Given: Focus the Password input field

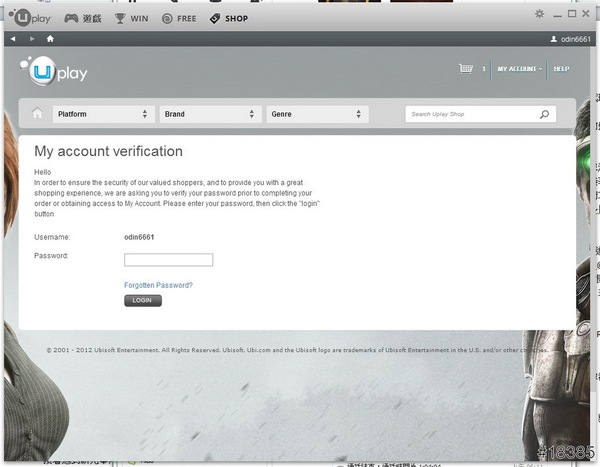Looking at the screenshot, I should point(168,260).
